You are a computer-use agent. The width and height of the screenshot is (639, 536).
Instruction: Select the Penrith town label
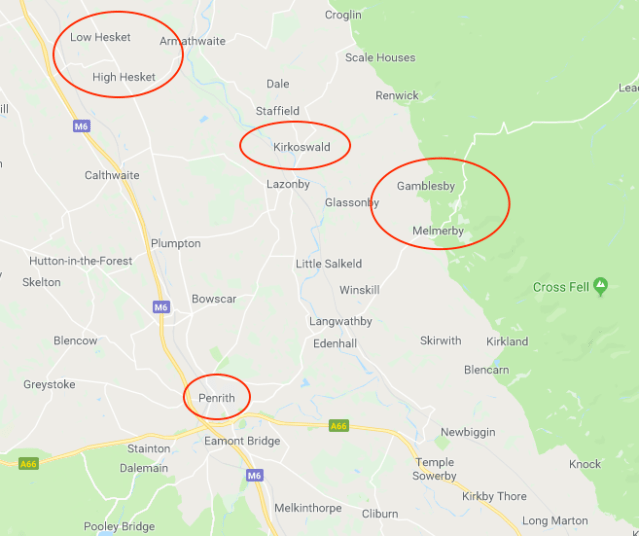[216, 398]
